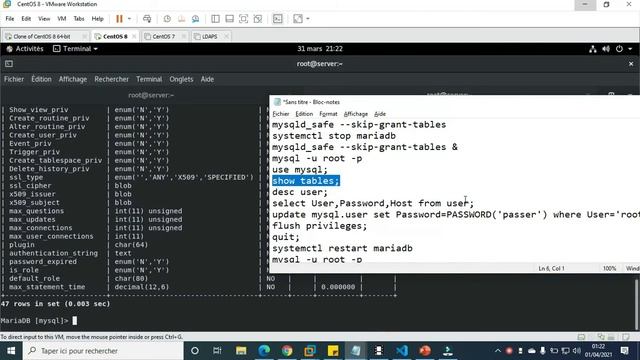The width and height of the screenshot is (640, 360).
Task: Click the GNOME clock showing 31 mars 21:22
Action: point(320,49)
